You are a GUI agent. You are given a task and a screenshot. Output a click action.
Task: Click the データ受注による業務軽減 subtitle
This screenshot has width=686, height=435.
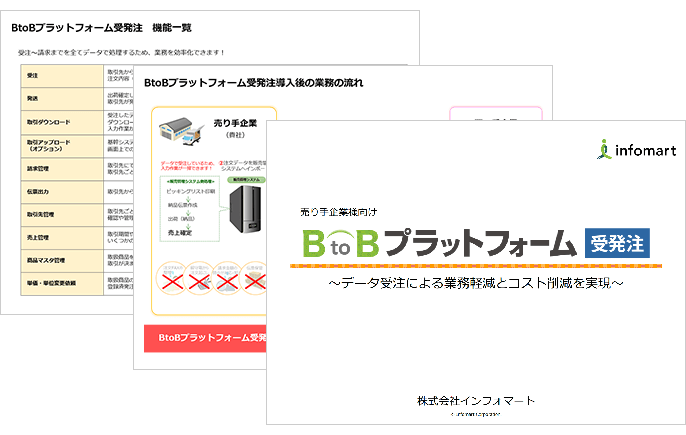click(476, 283)
